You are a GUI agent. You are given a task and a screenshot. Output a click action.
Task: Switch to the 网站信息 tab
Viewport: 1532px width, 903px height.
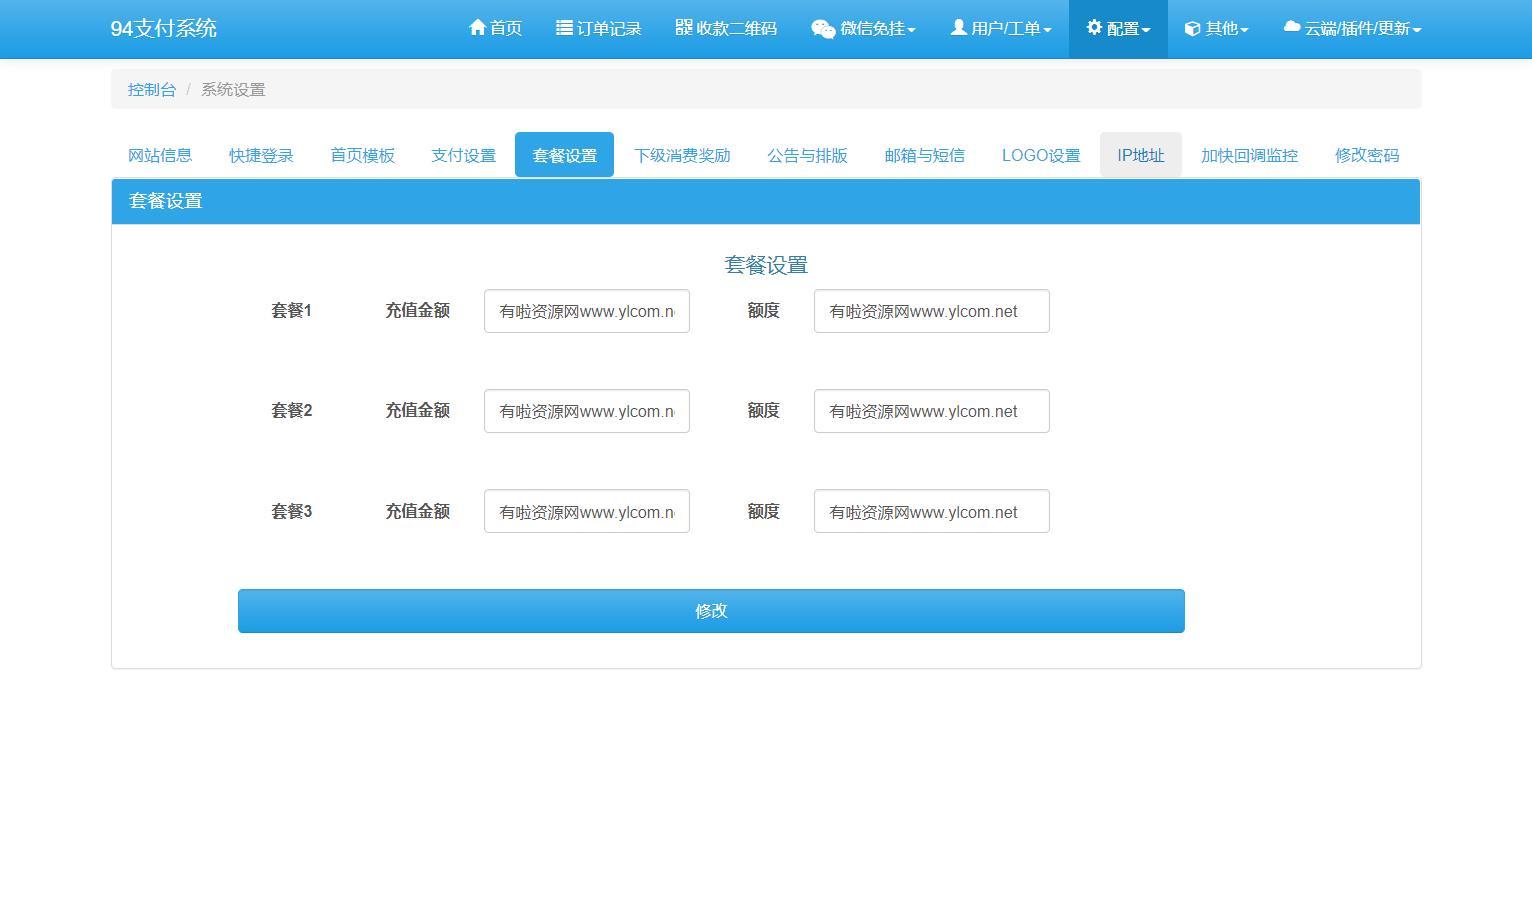[x=160, y=155]
